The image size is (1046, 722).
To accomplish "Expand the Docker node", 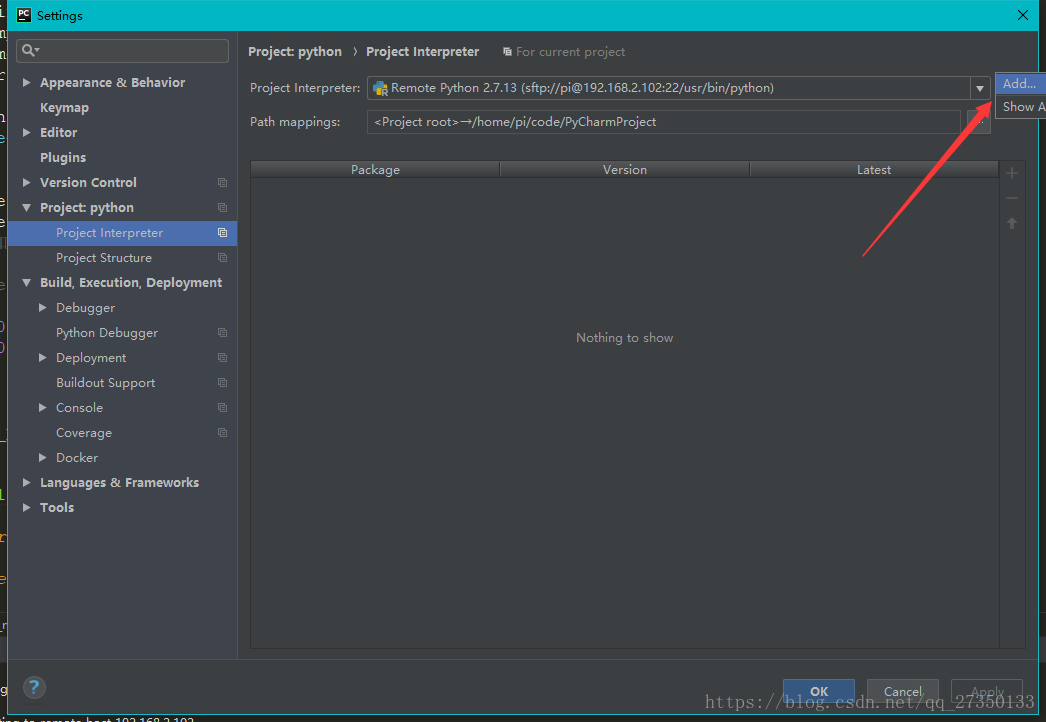I will pyautogui.click(x=43, y=458).
